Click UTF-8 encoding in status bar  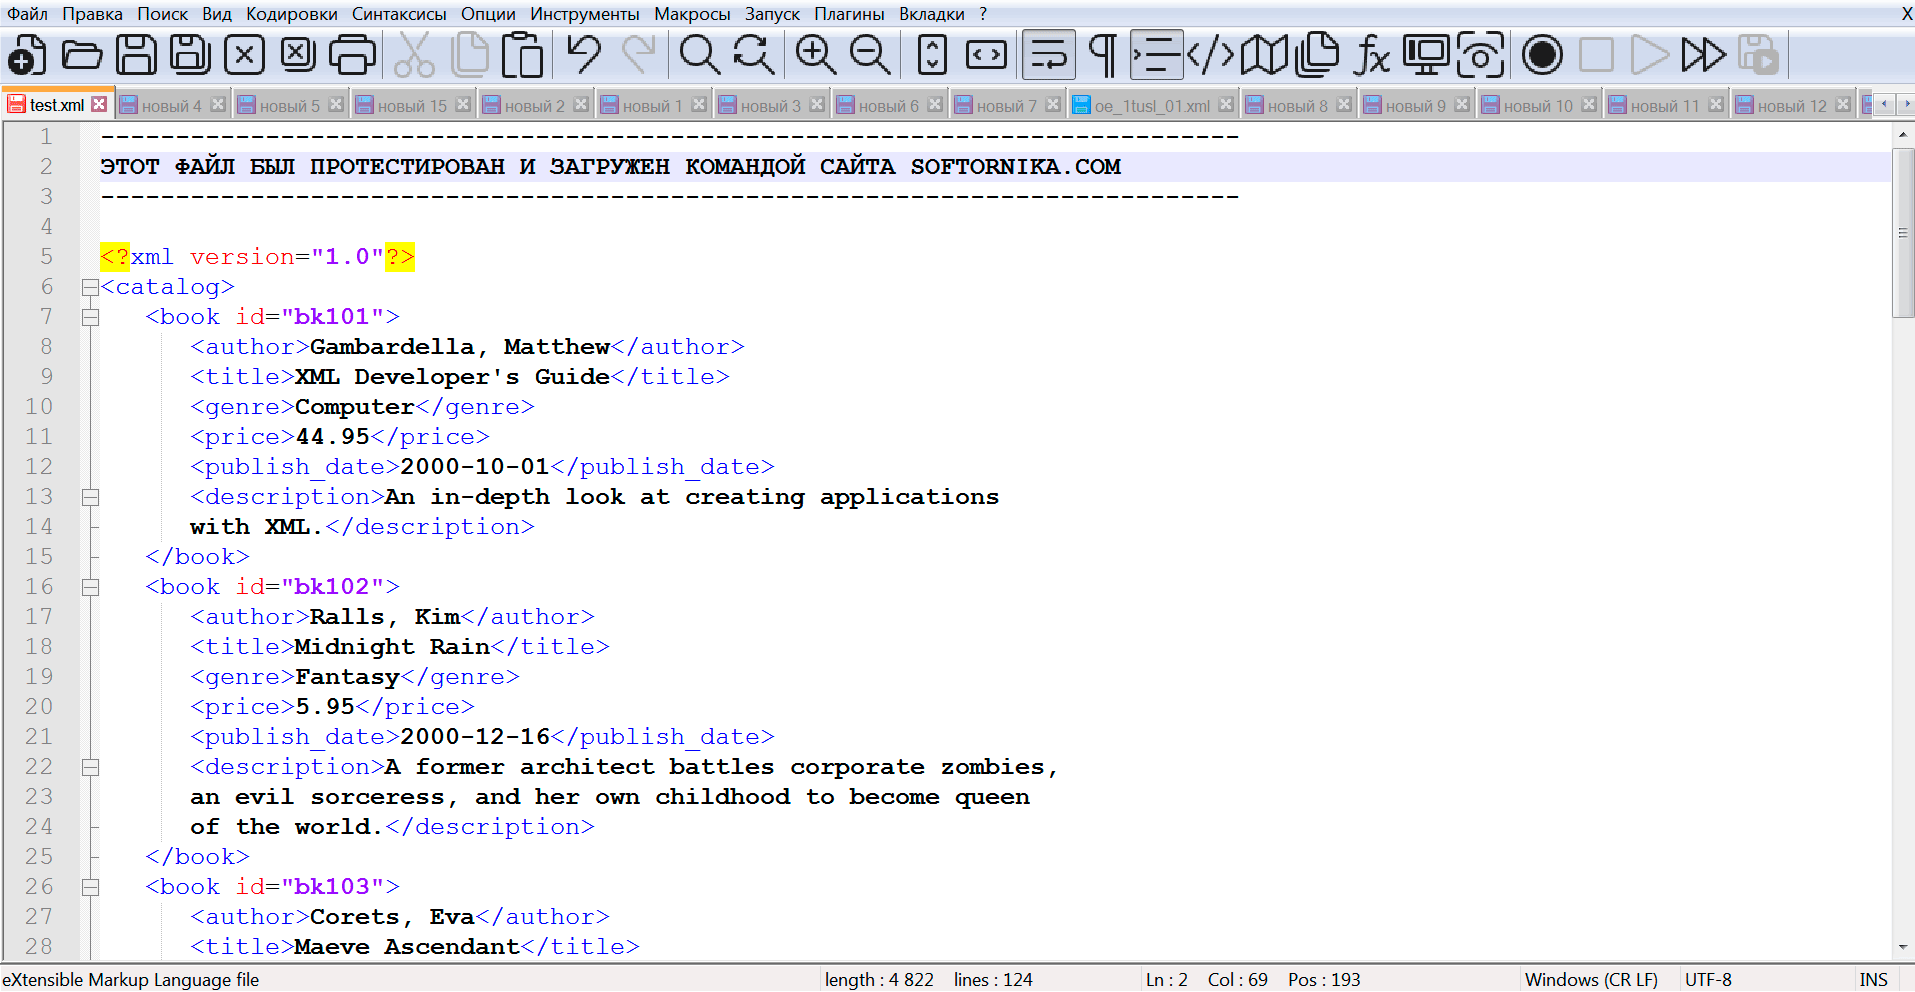(1708, 980)
